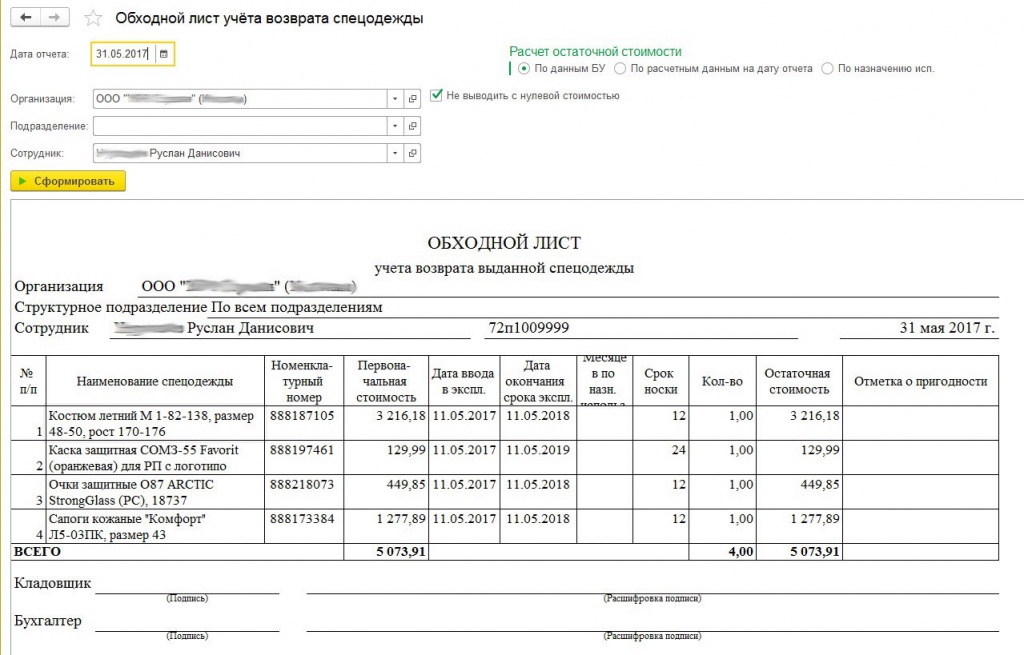The width and height of the screenshot is (1024, 655).
Task: Click the wear term 24 in the Каска row
Action: tap(679, 450)
